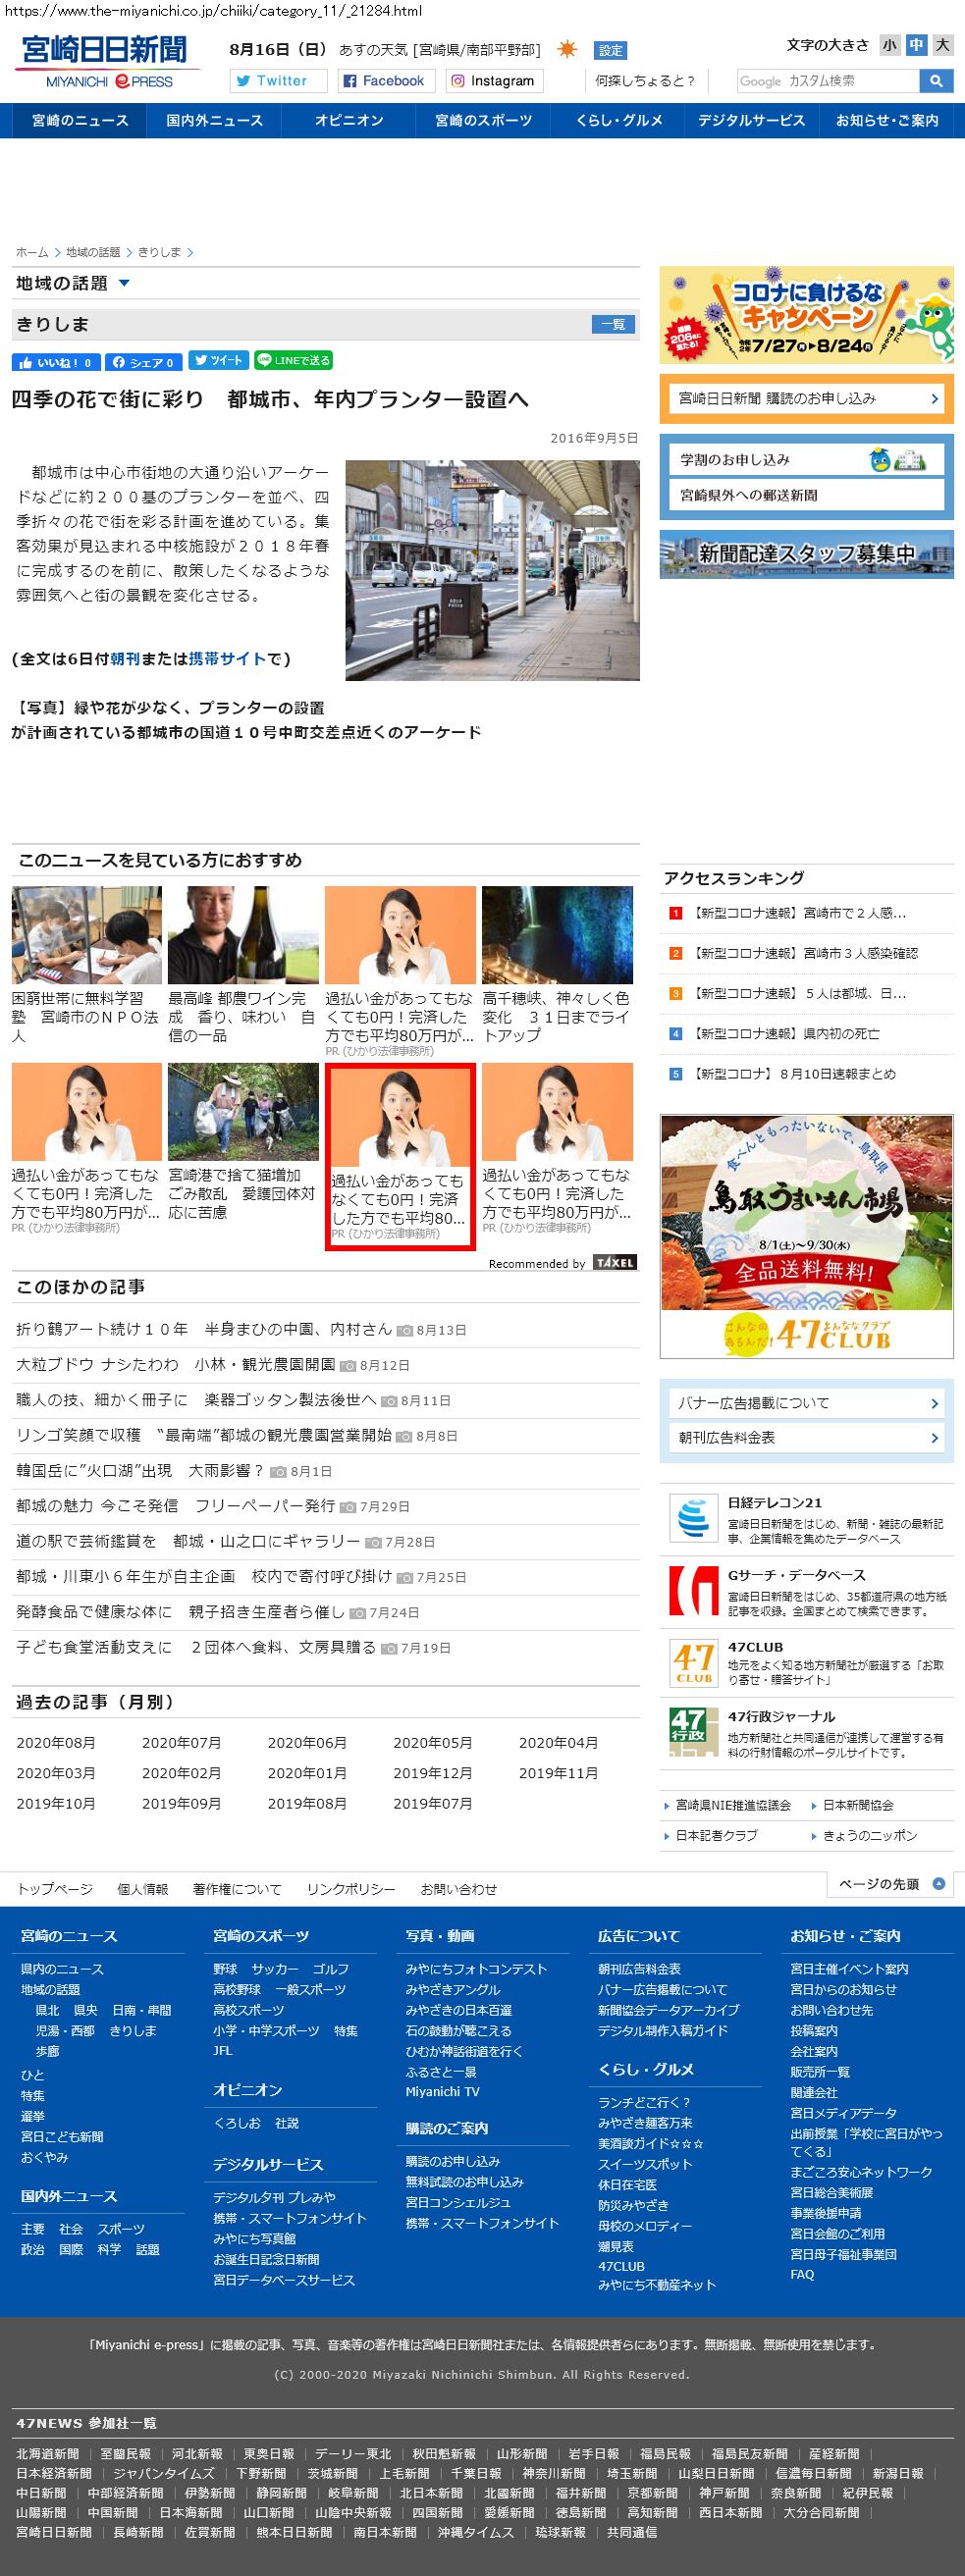Image resolution: width=965 pixels, height=2576 pixels.
Task: Tweet the article with the ツイート button
Action: pos(217,361)
